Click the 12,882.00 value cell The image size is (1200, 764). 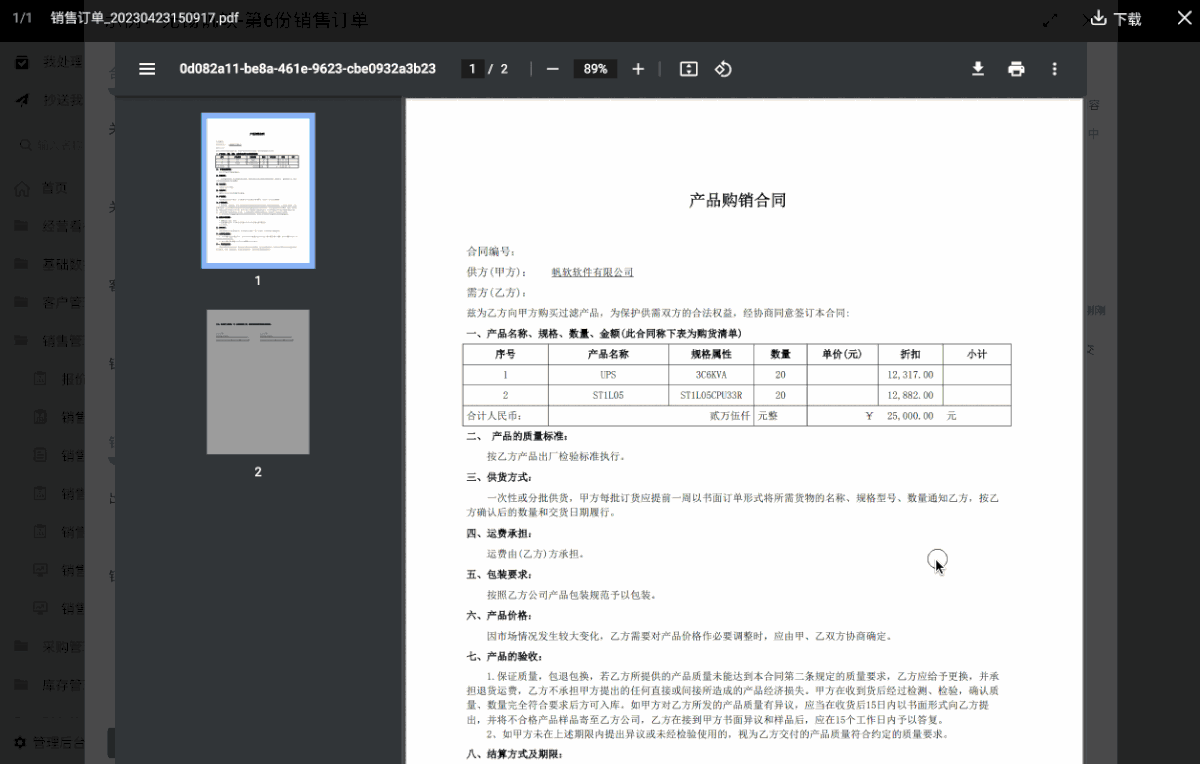point(910,395)
